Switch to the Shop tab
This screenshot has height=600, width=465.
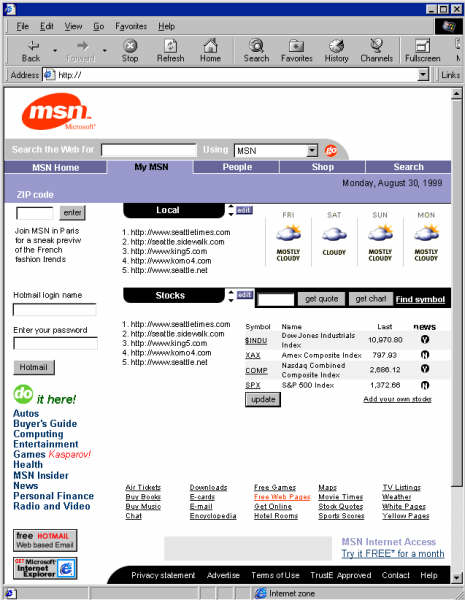[322, 167]
